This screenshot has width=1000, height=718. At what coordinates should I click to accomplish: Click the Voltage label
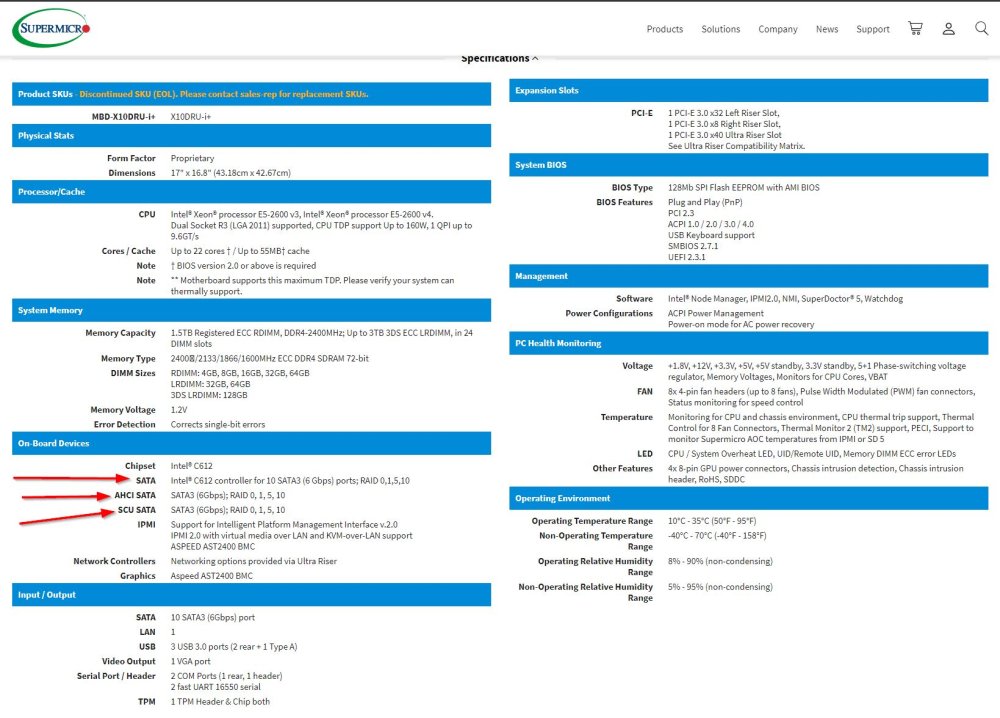click(638, 365)
